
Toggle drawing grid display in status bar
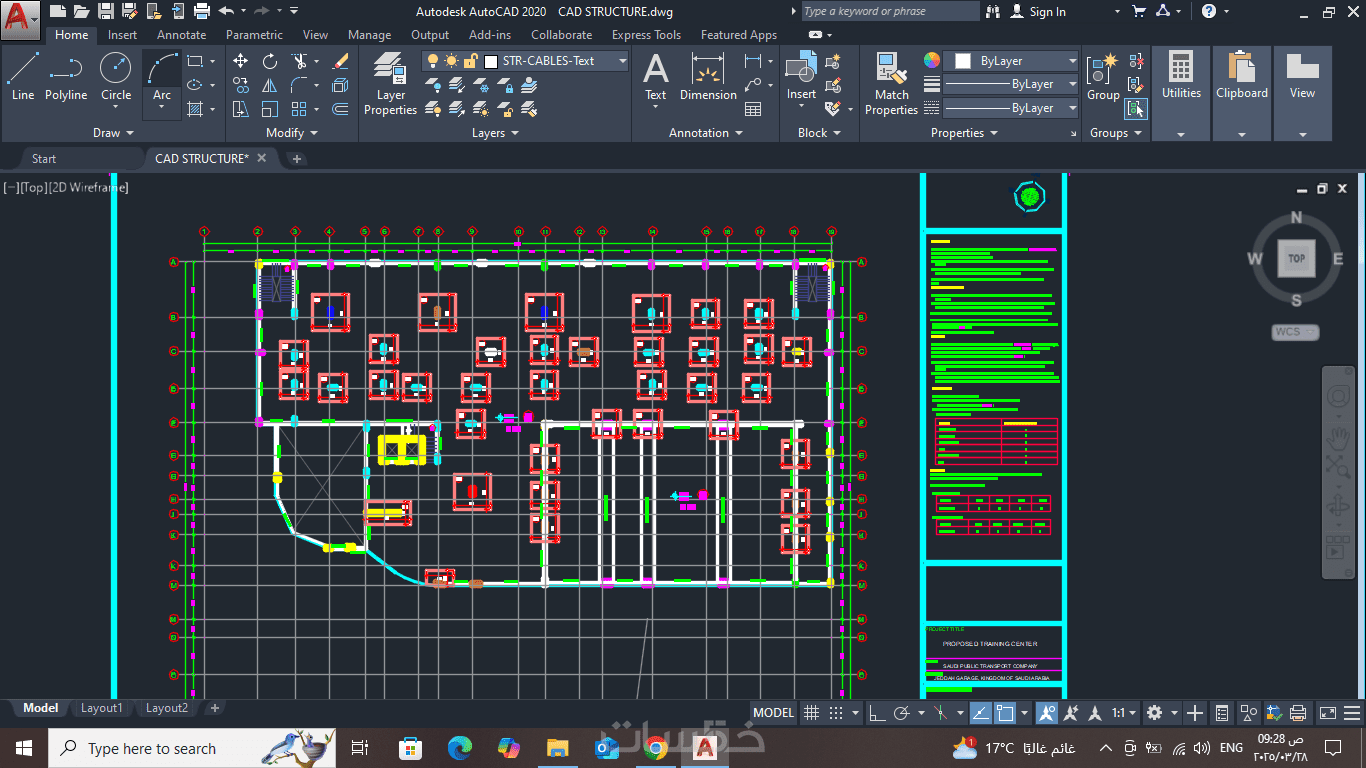point(812,713)
